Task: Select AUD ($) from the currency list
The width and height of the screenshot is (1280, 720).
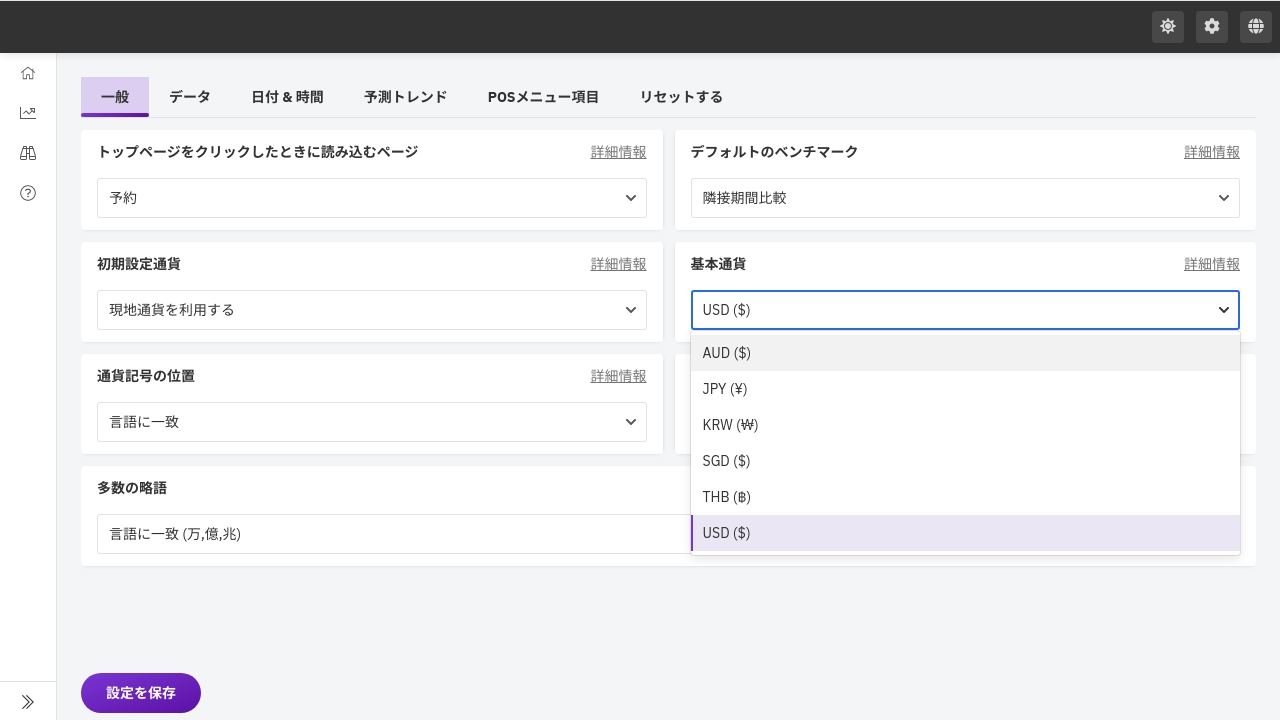Action: pyautogui.click(x=965, y=353)
